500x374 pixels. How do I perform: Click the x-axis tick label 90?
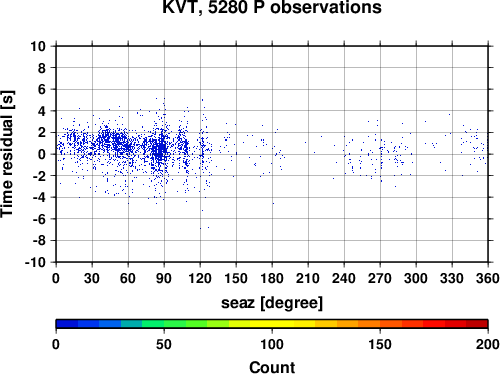click(164, 278)
